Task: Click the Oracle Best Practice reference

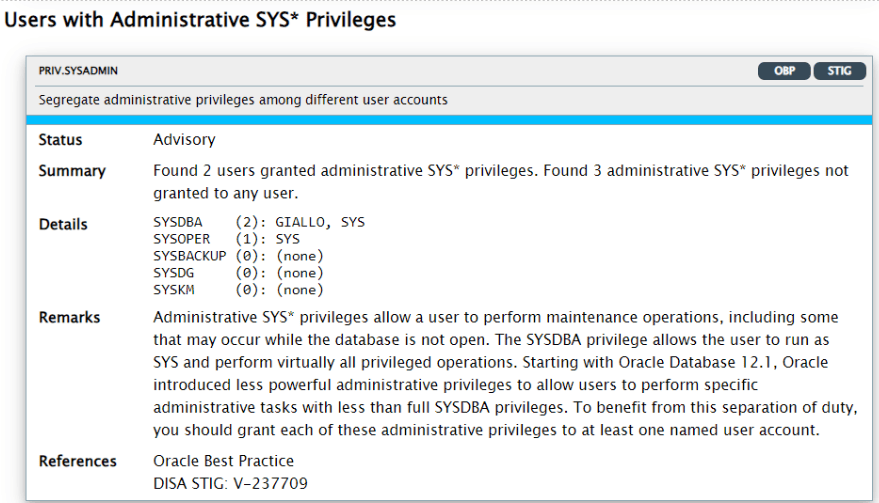Action: [223, 461]
